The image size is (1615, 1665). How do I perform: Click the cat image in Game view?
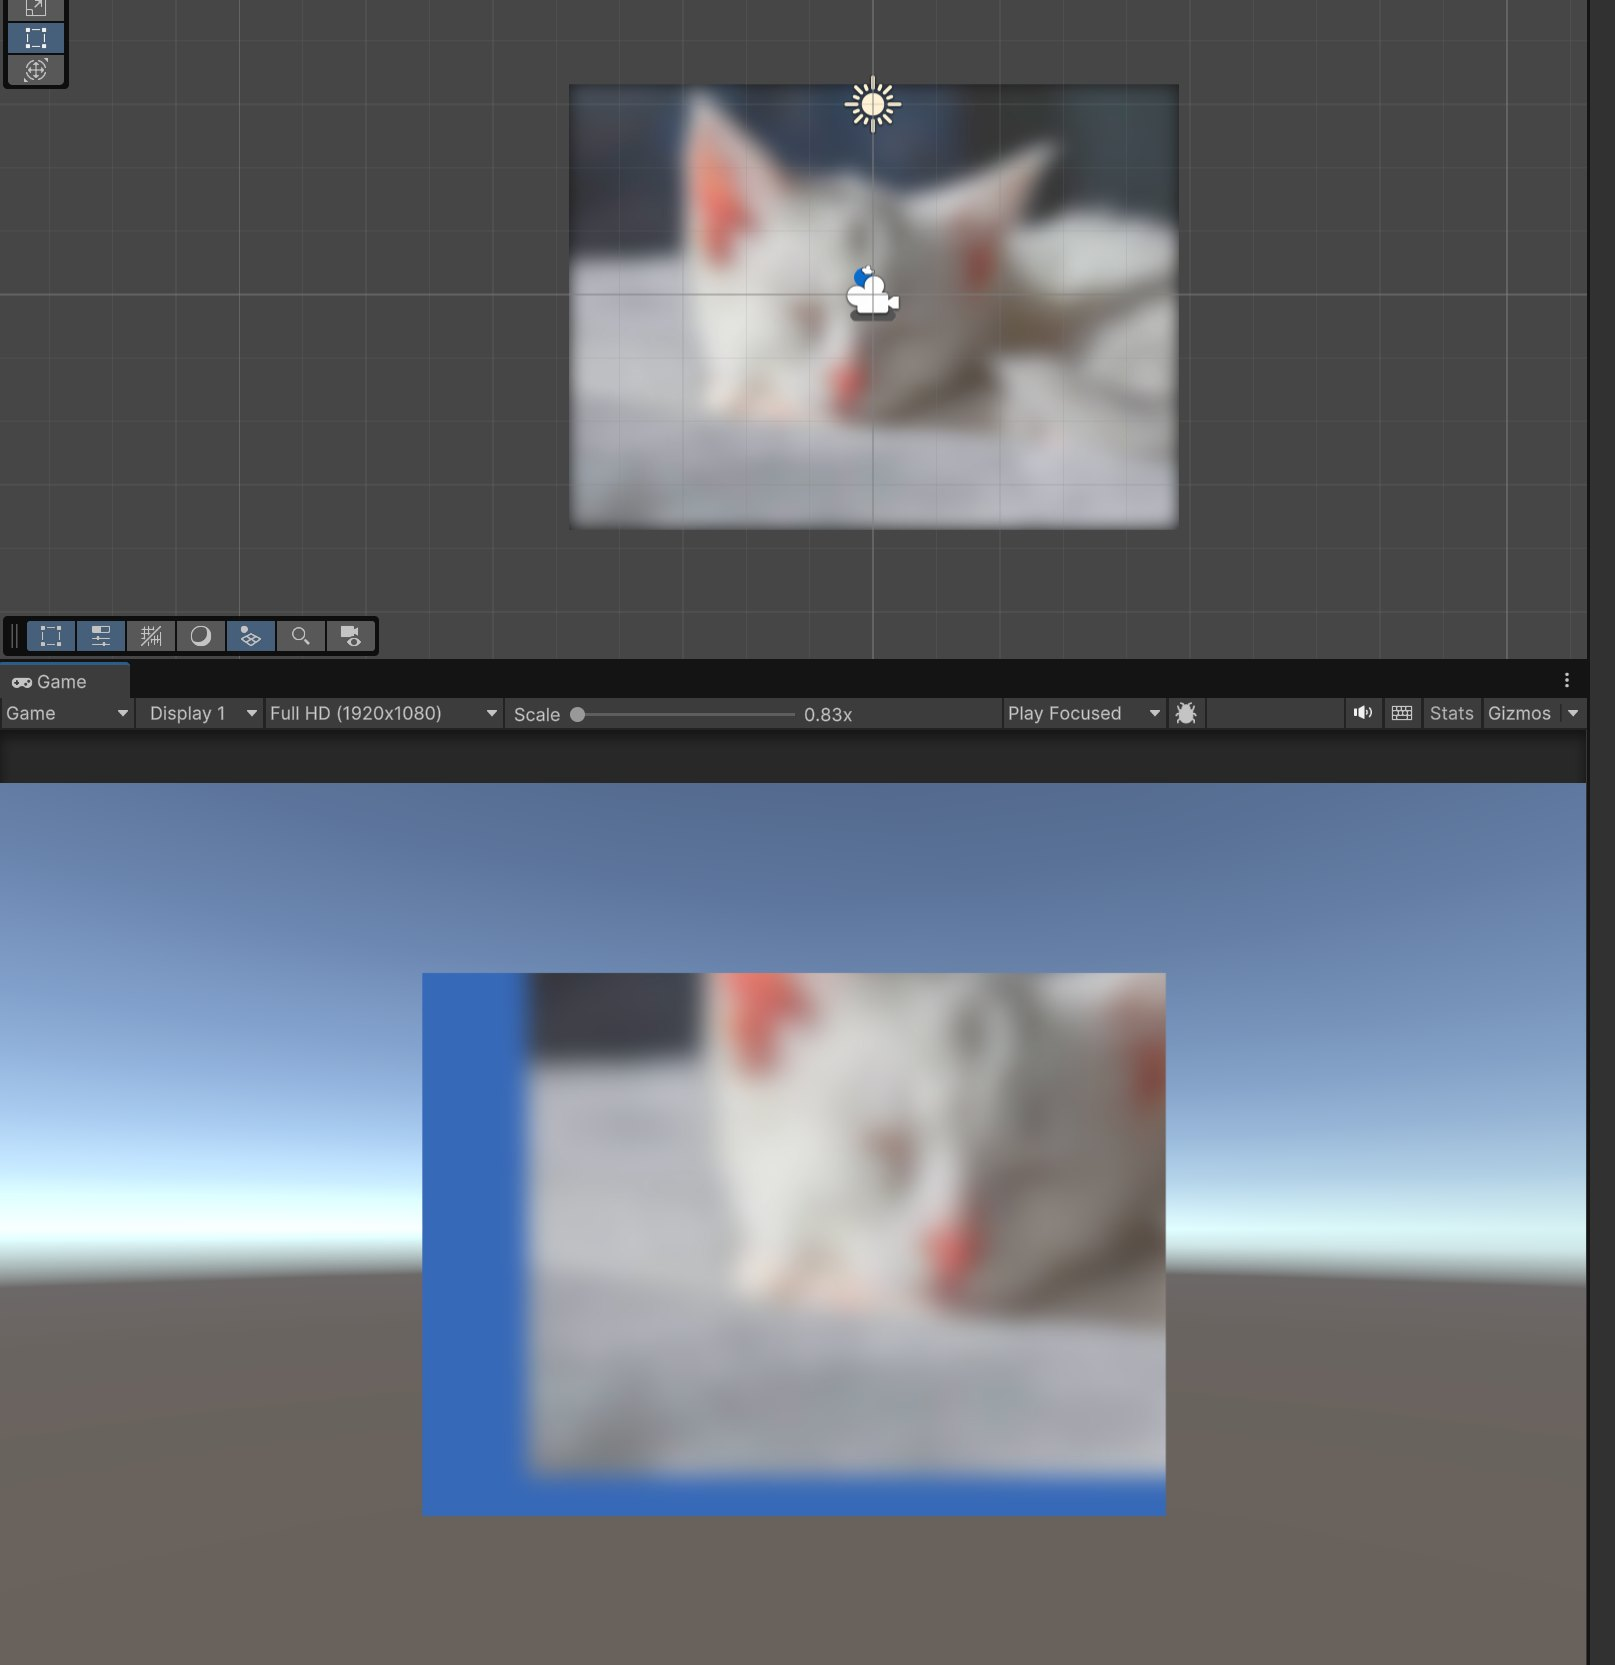click(x=794, y=1244)
